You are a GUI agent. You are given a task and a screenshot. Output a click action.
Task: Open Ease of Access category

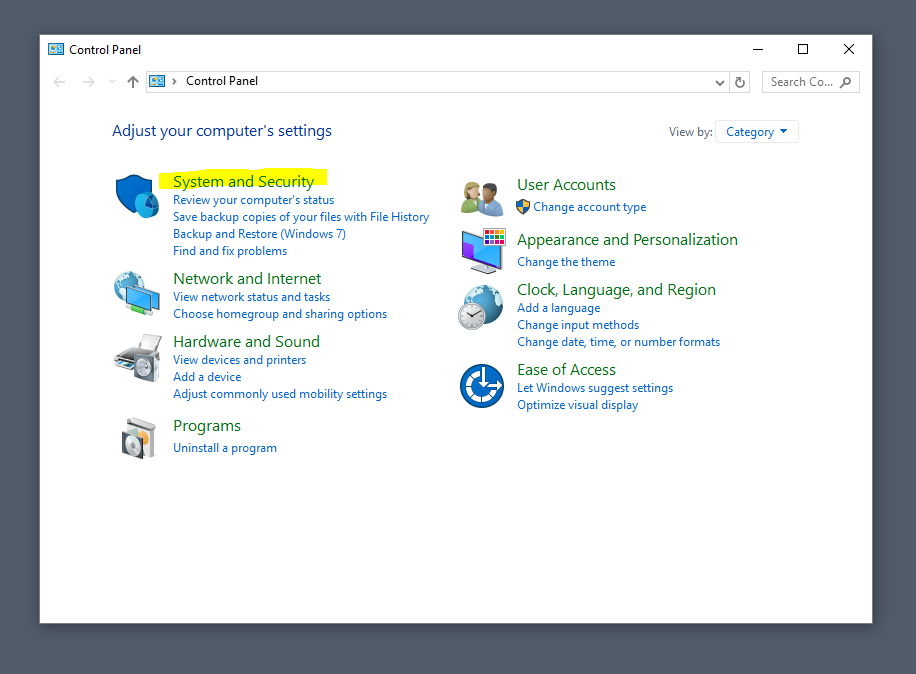[566, 370]
